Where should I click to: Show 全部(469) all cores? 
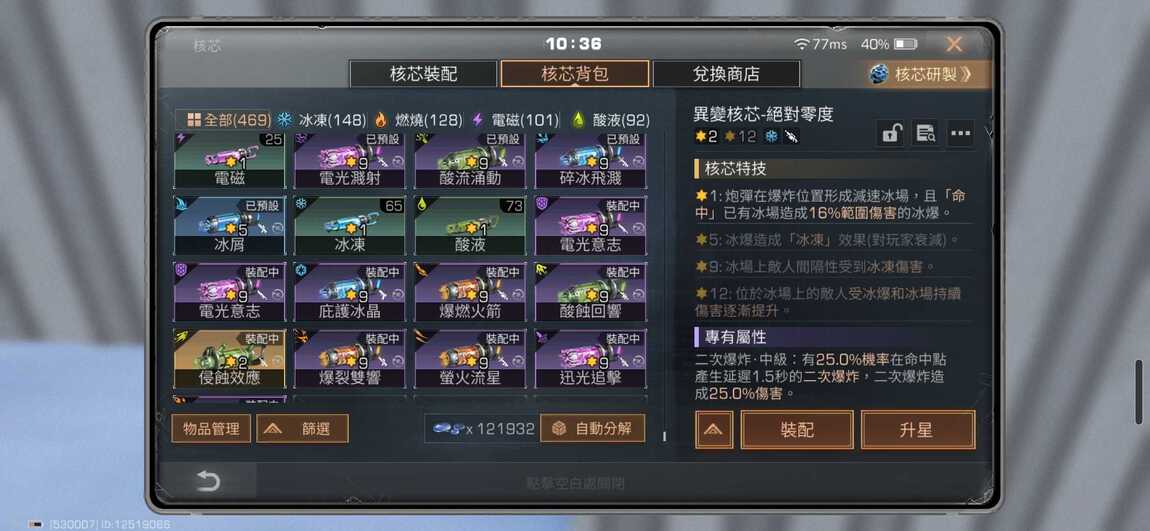coord(224,120)
